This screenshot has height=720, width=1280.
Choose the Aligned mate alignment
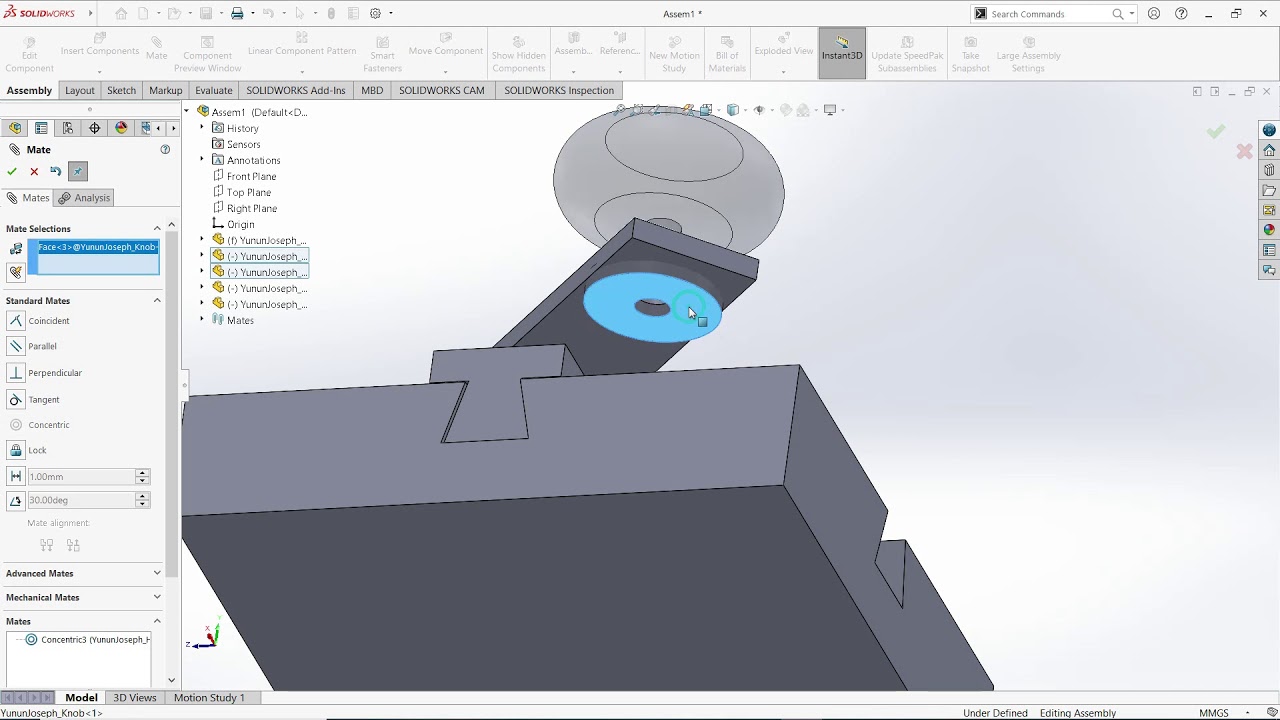[46, 545]
